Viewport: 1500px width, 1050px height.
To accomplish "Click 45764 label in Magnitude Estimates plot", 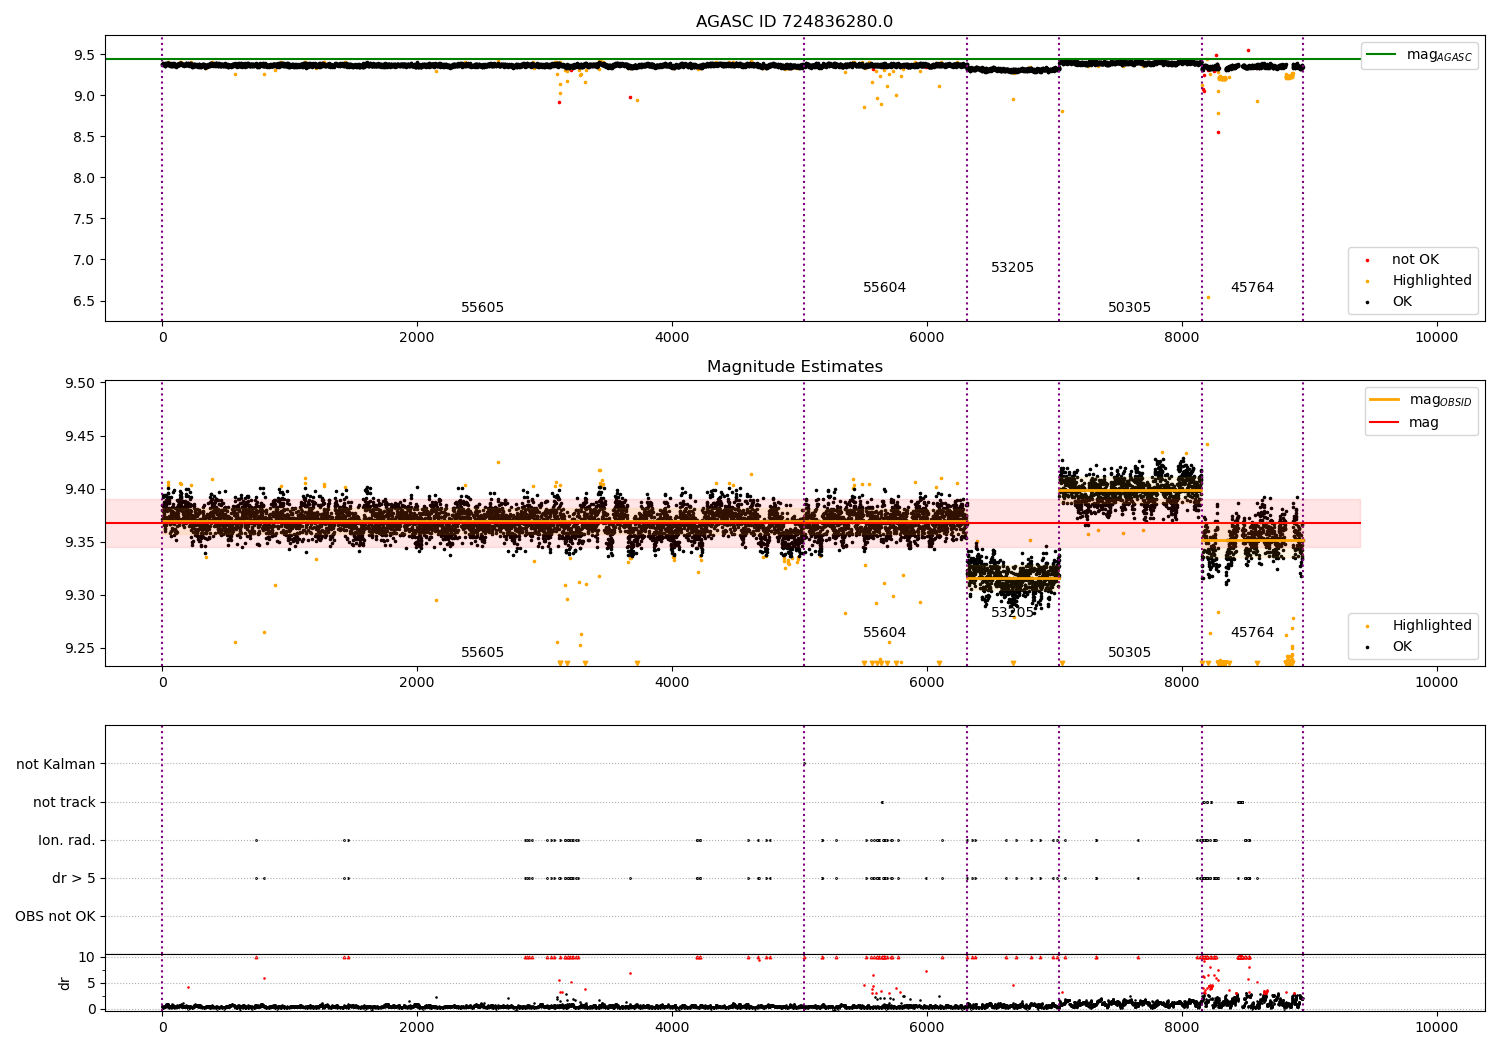I will click(x=1252, y=633).
